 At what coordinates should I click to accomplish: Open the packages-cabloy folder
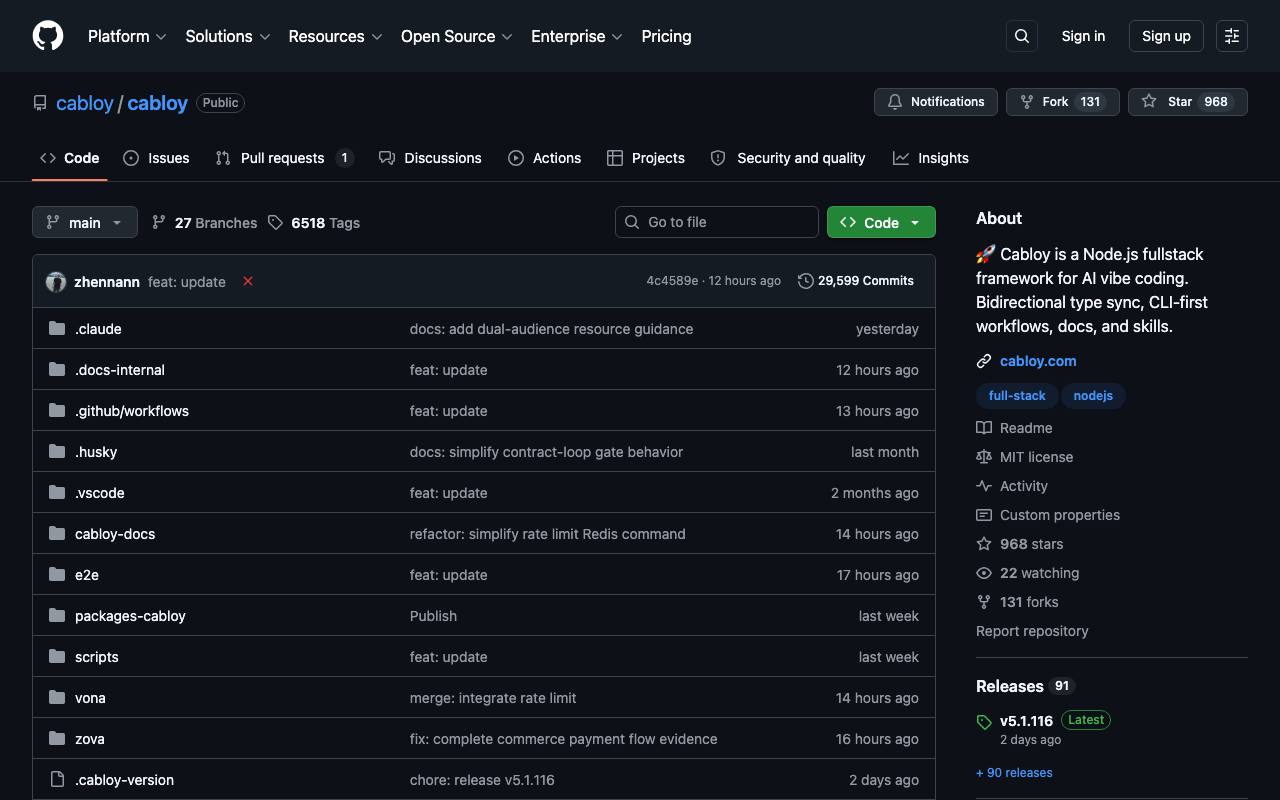(130, 616)
